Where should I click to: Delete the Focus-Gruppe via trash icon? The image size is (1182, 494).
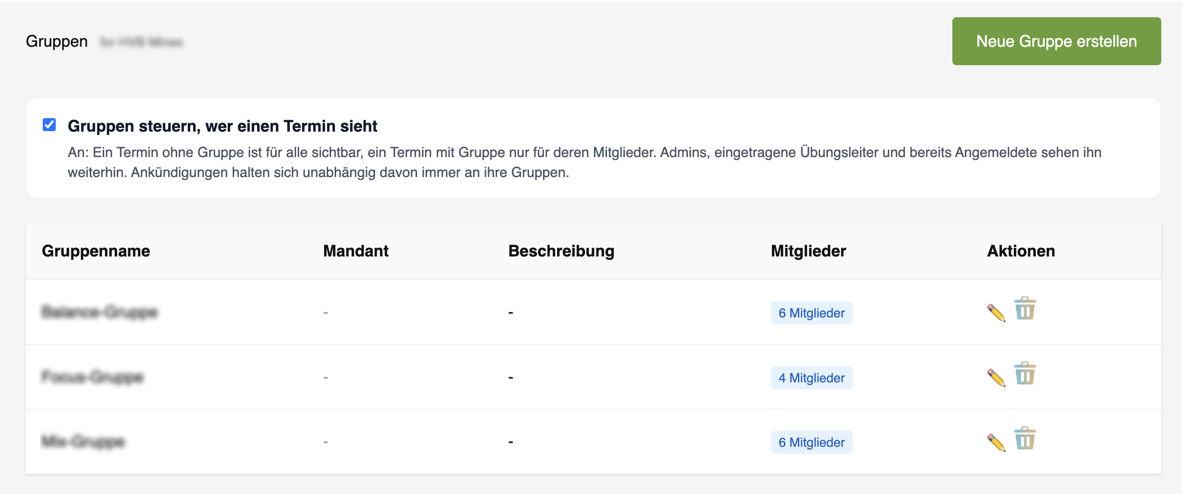[1024, 374]
